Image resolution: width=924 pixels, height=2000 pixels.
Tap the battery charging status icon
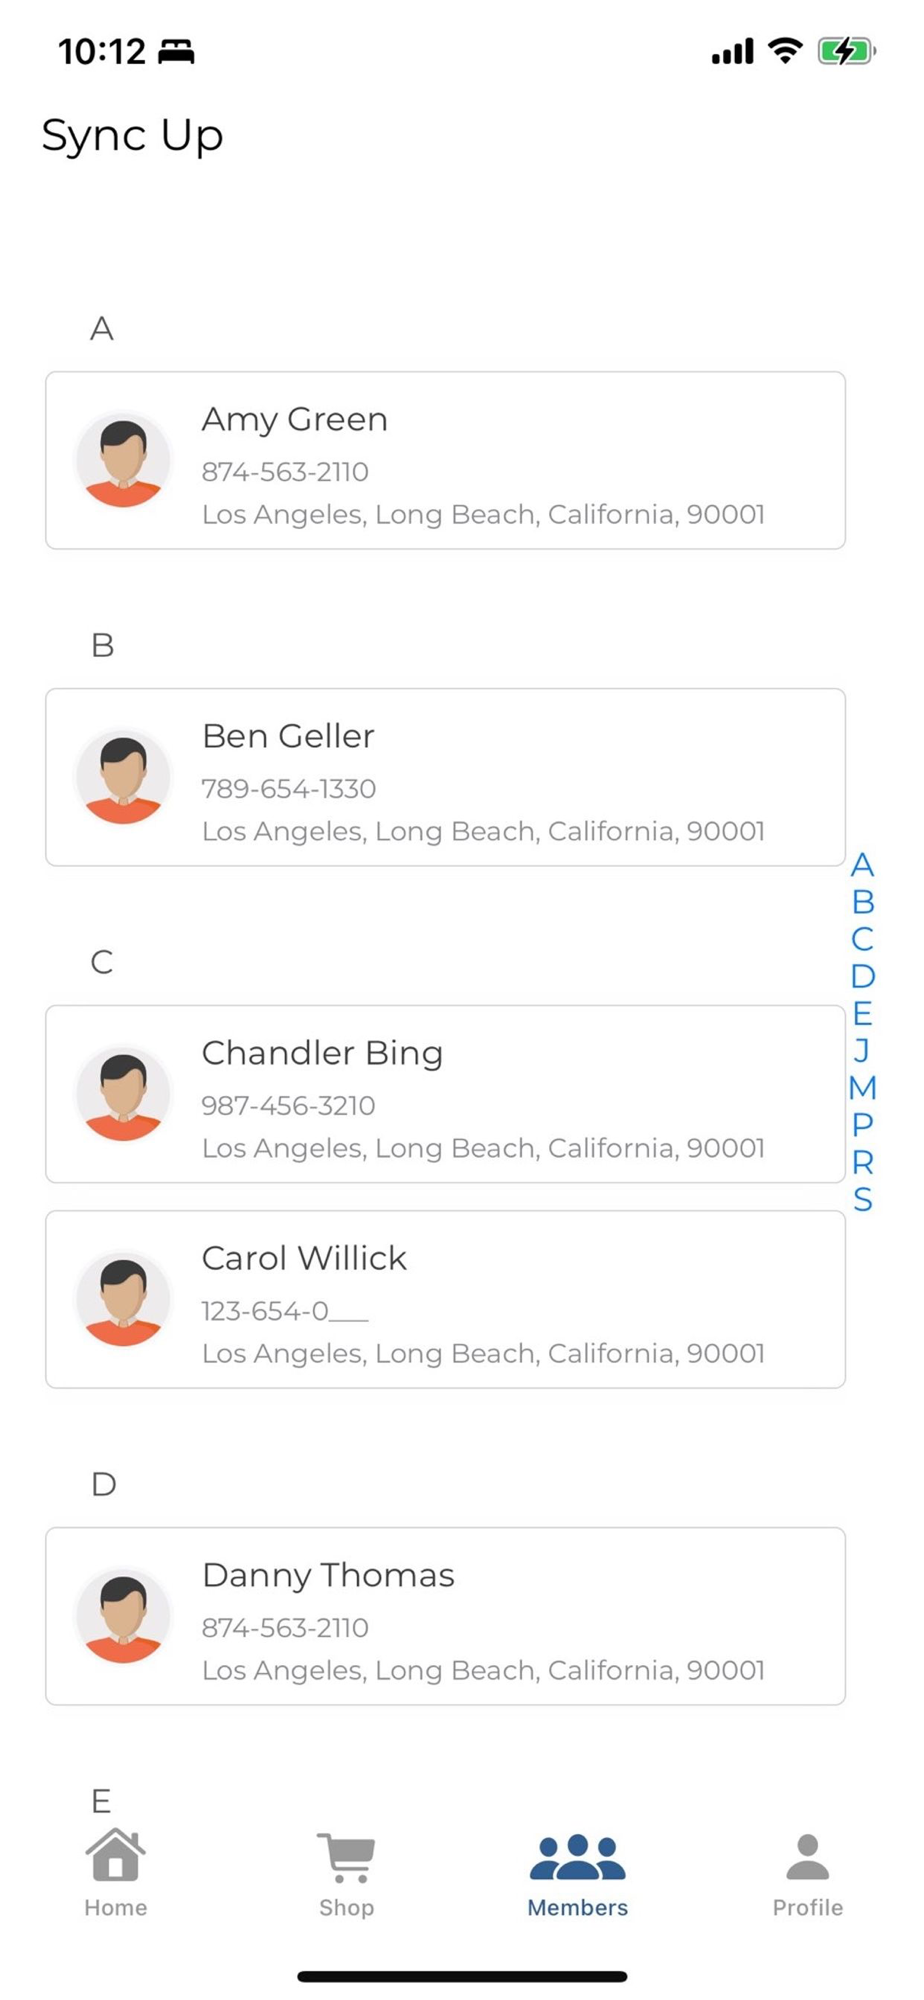[x=846, y=51]
